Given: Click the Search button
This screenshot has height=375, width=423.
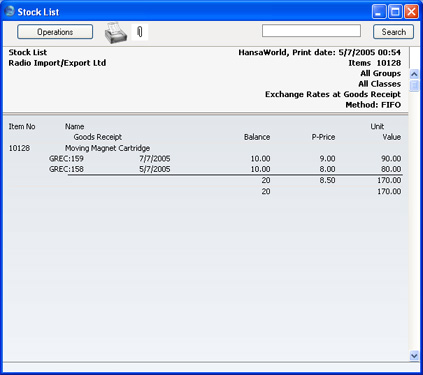Looking at the screenshot, I should click(393, 32).
